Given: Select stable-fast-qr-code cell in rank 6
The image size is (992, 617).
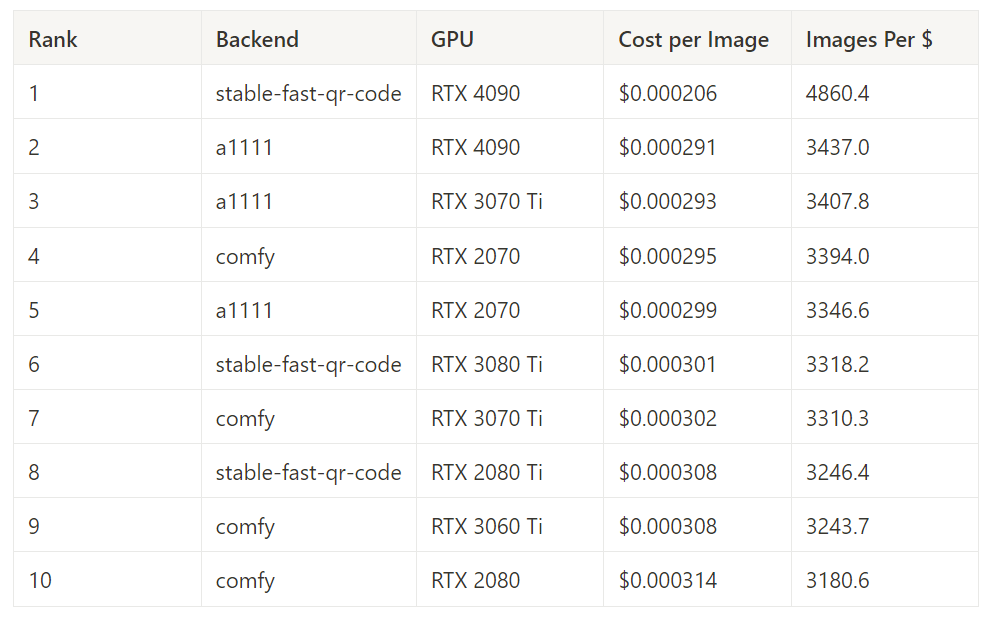Looking at the screenshot, I should click(x=308, y=365).
